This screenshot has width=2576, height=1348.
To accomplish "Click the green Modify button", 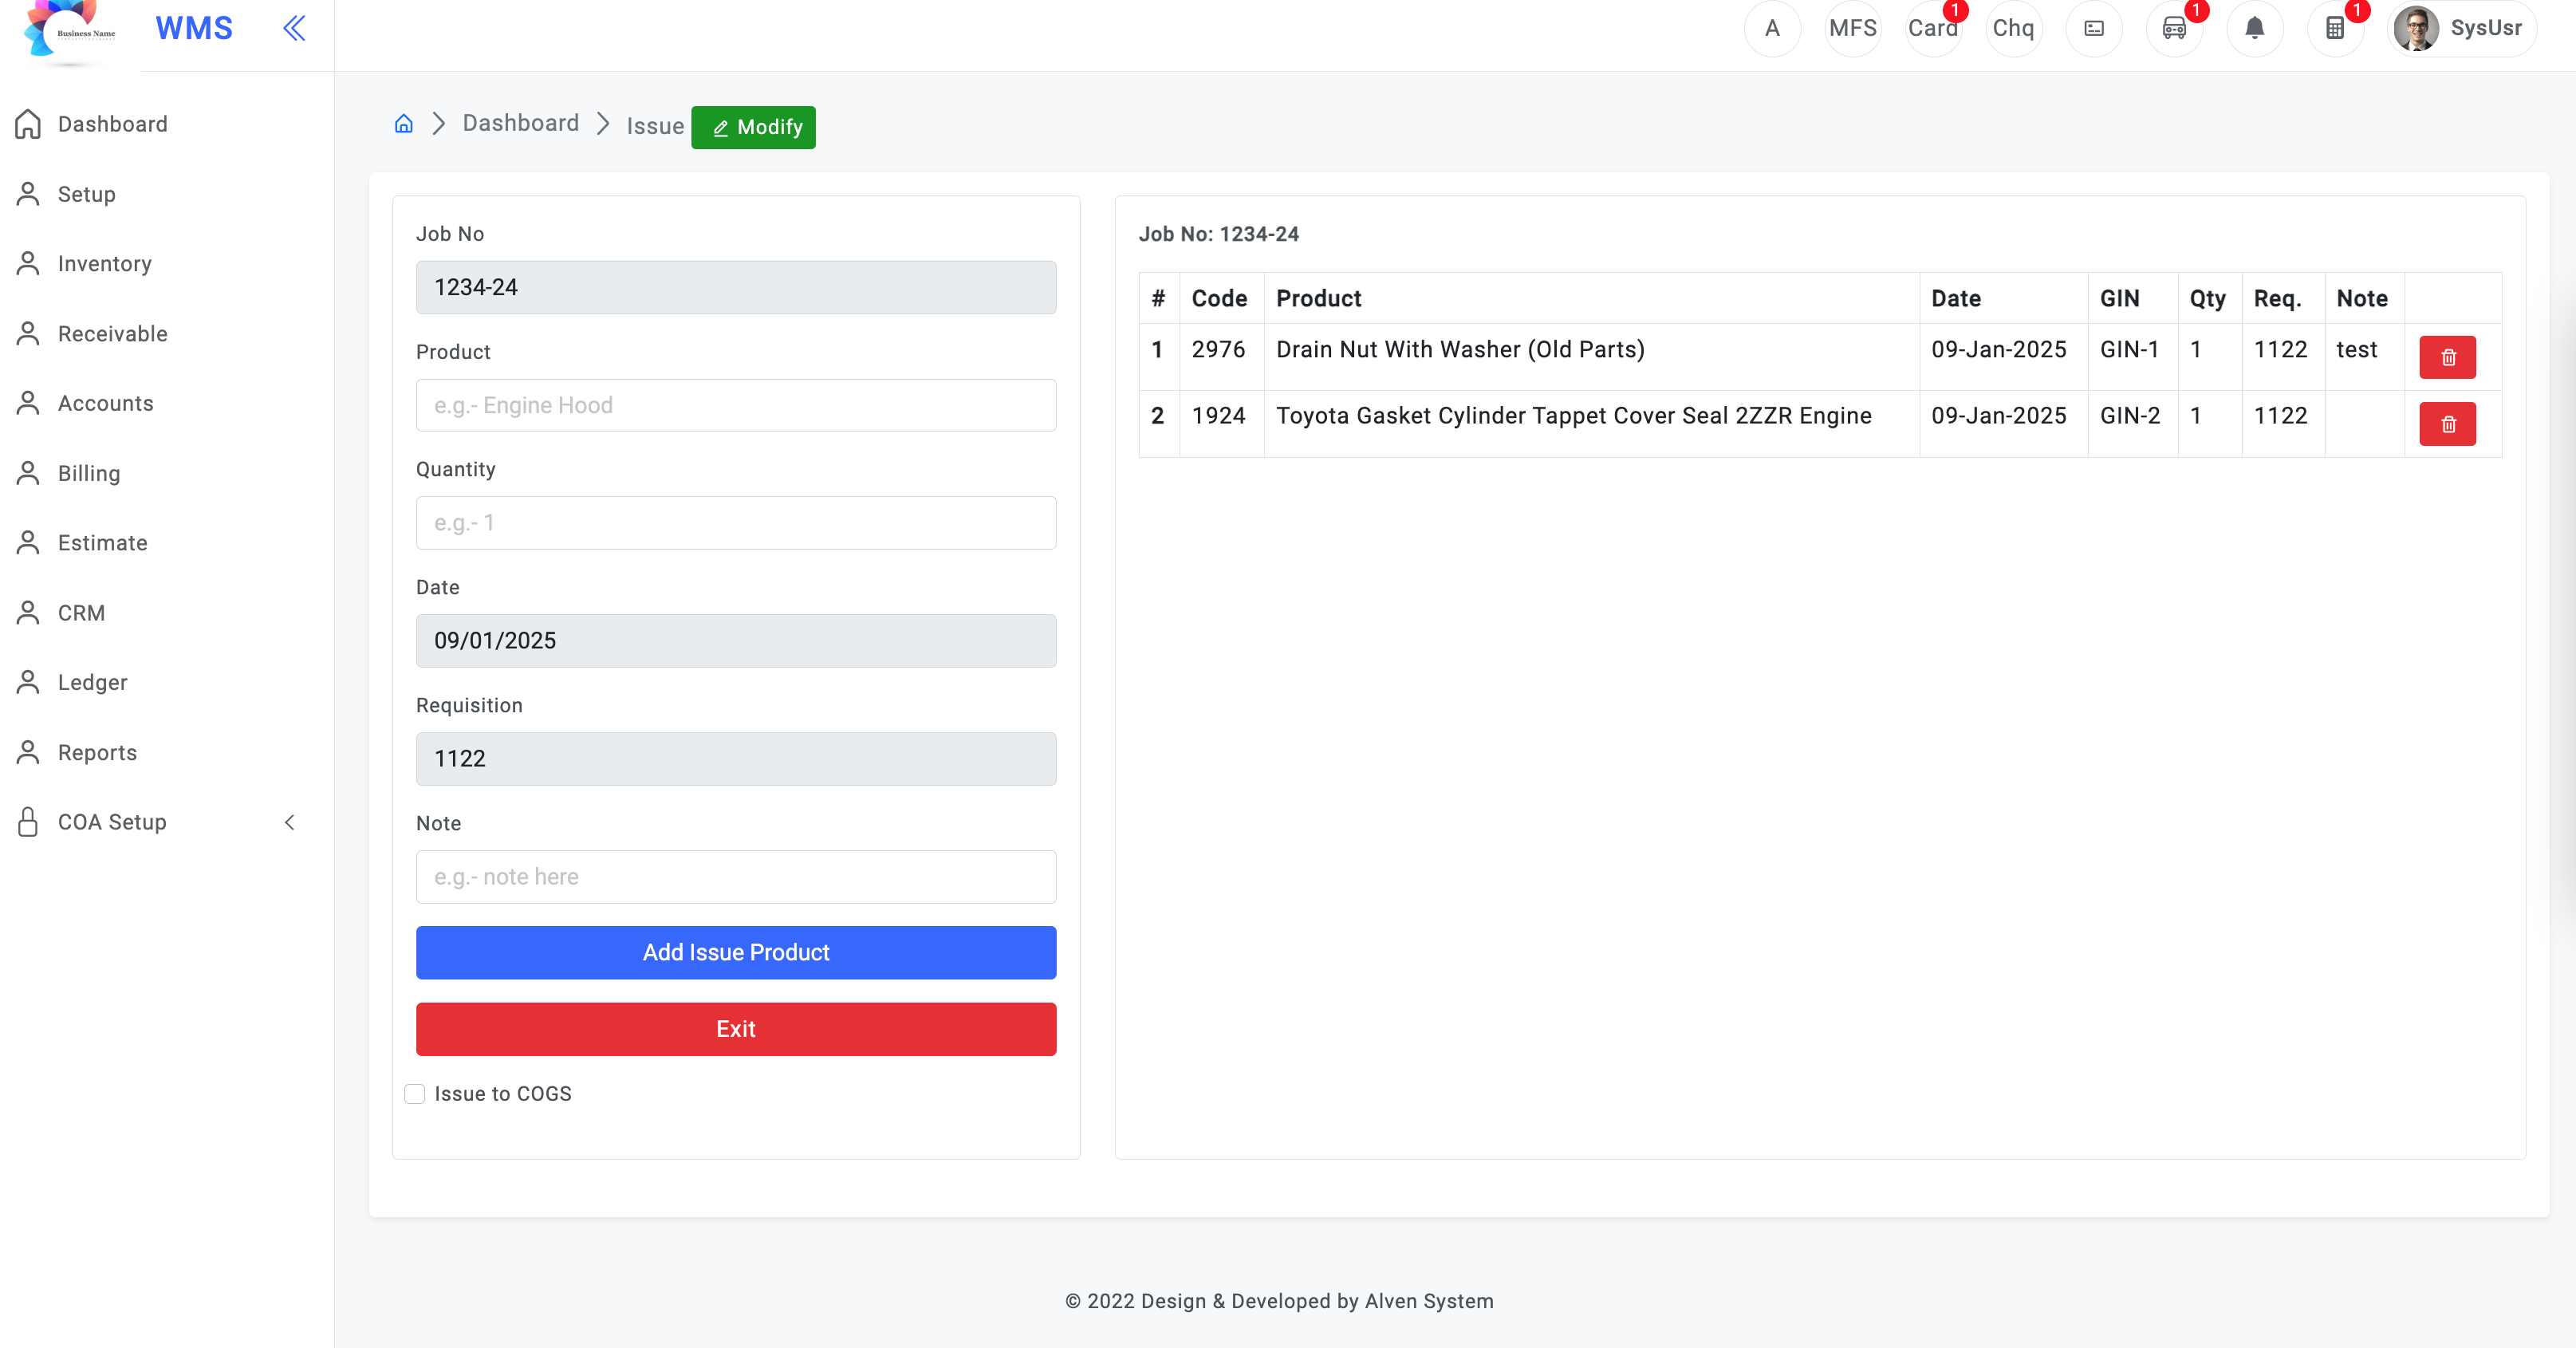I will 754,127.
